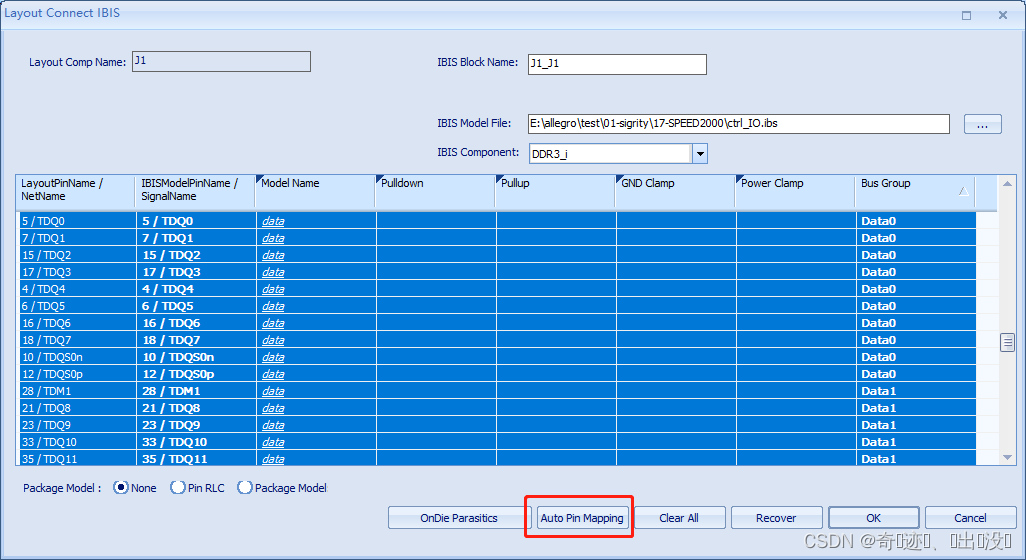This screenshot has height=560, width=1026.
Task: Edit the IBIS Block Name field
Action: pos(617,64)
